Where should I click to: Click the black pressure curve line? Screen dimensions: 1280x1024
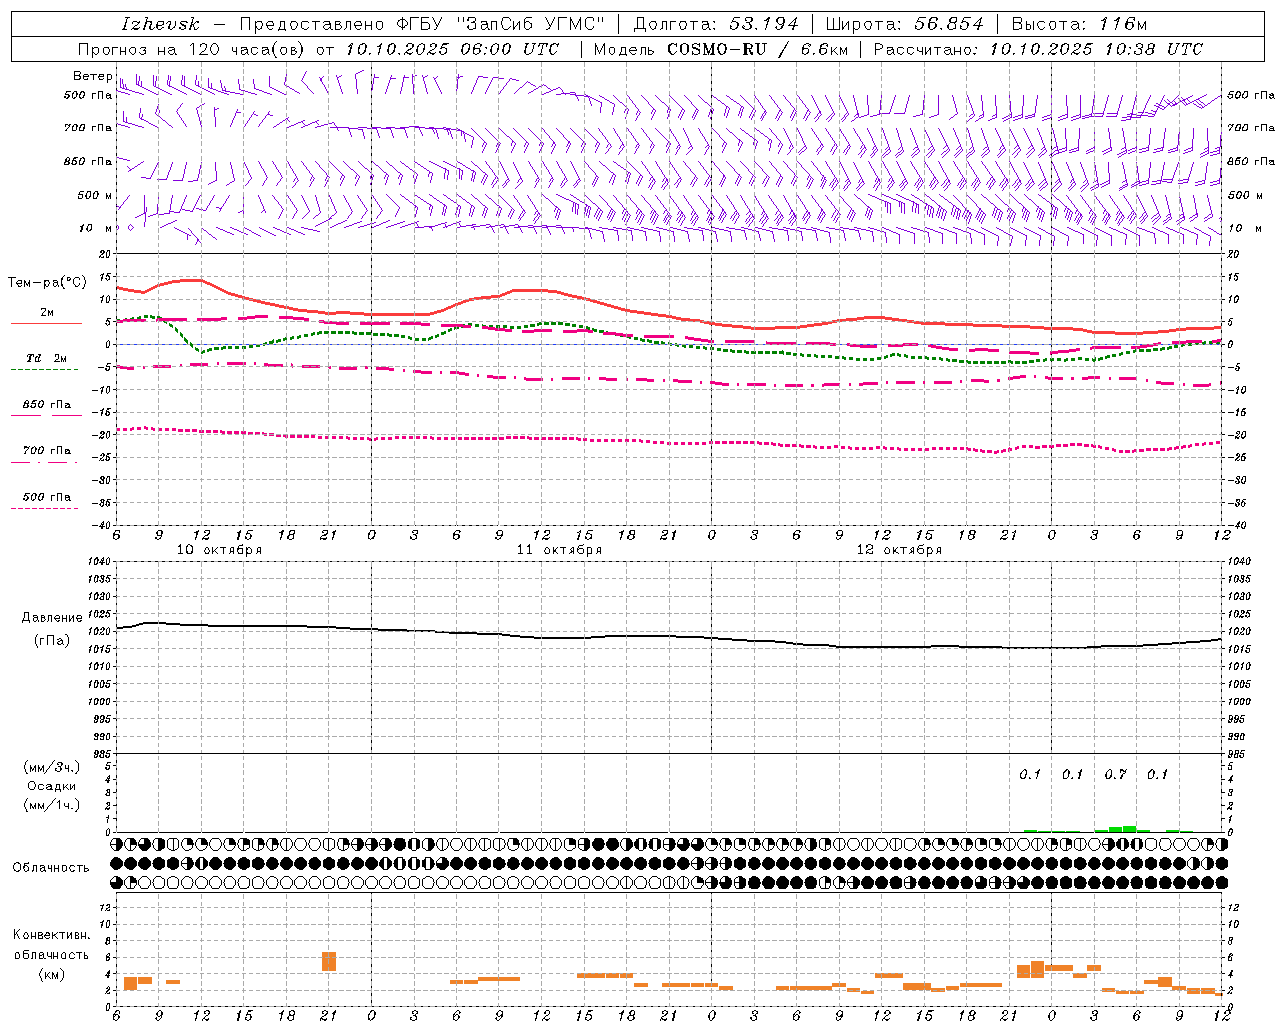(670, 636)
